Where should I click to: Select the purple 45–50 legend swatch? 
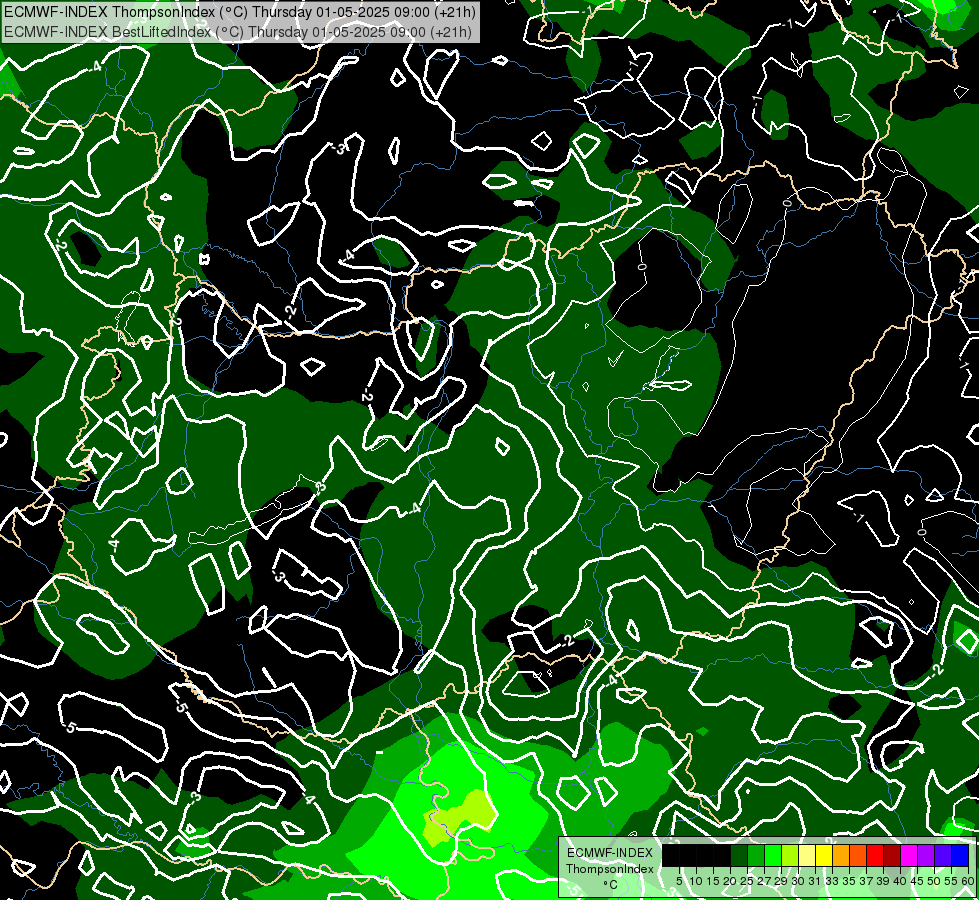(926, 855)
